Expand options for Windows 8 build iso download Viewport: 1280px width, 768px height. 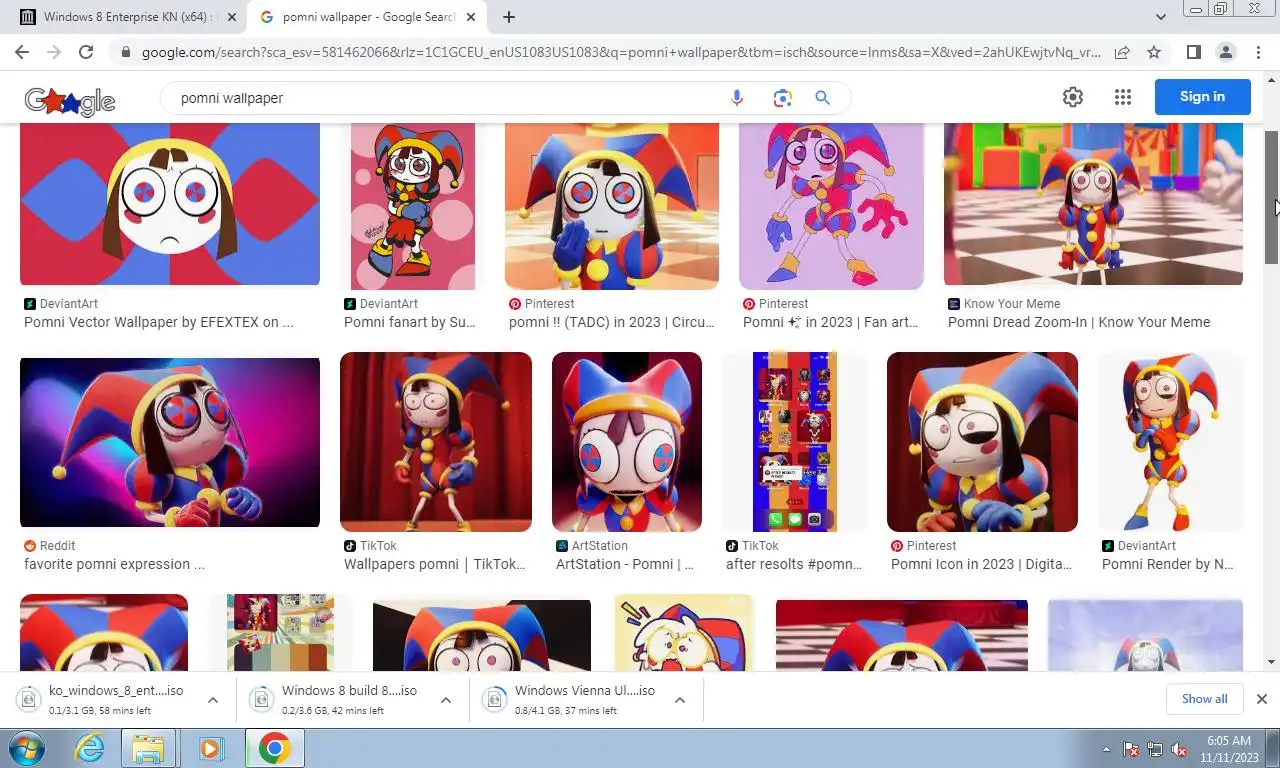(446, 700)
